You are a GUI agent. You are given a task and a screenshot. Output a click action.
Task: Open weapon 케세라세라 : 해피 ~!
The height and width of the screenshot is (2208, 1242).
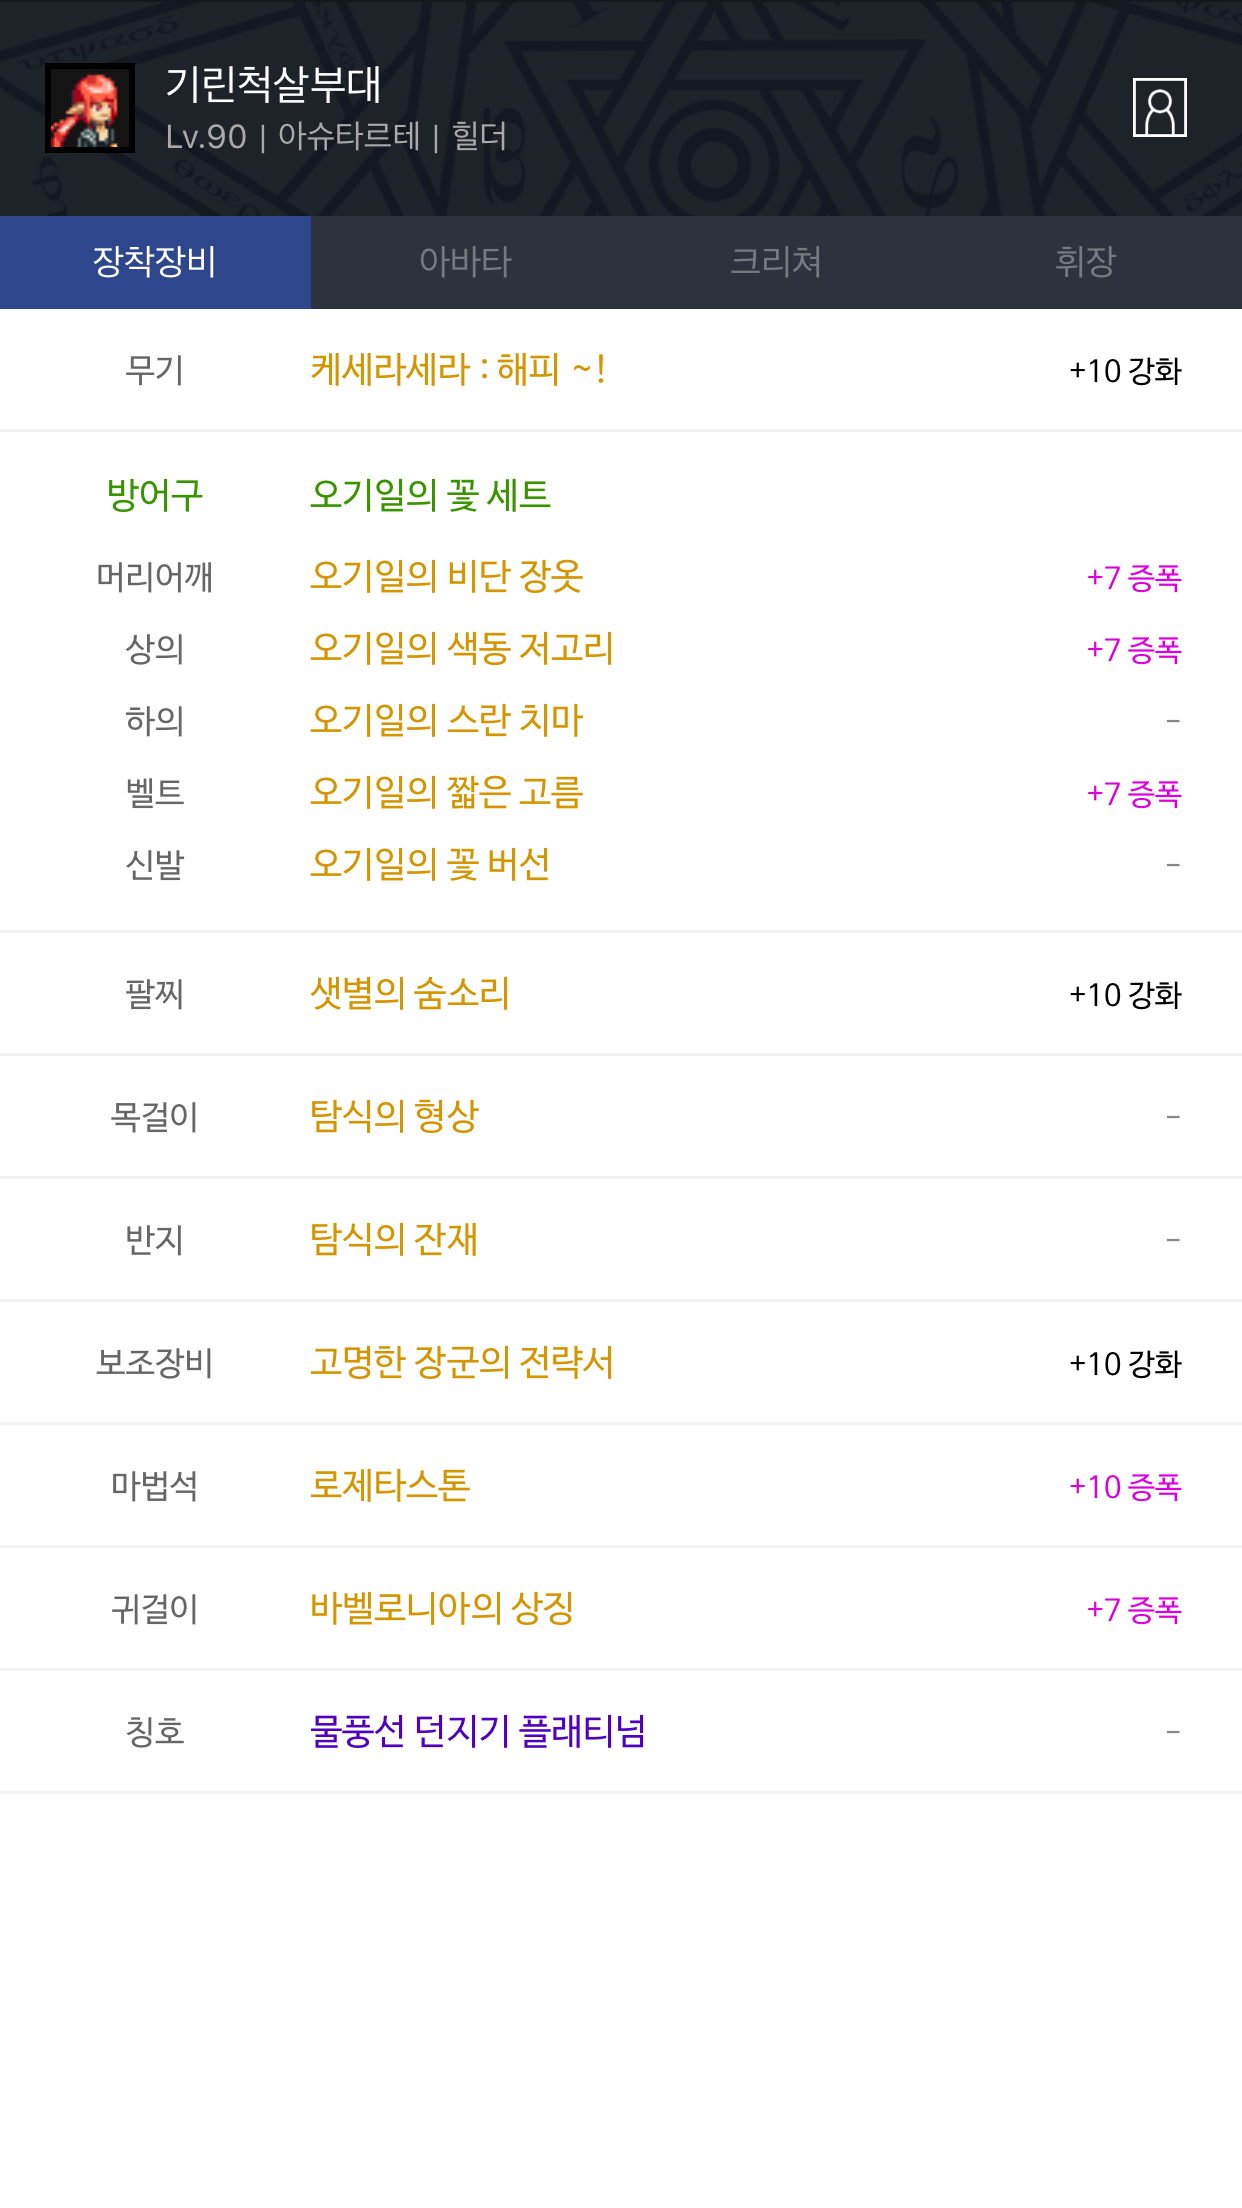[x=458, y=370]
